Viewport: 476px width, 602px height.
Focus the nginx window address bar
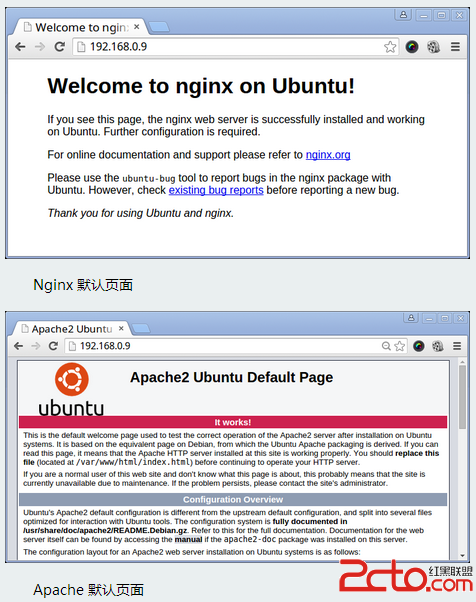pos(235,47)
